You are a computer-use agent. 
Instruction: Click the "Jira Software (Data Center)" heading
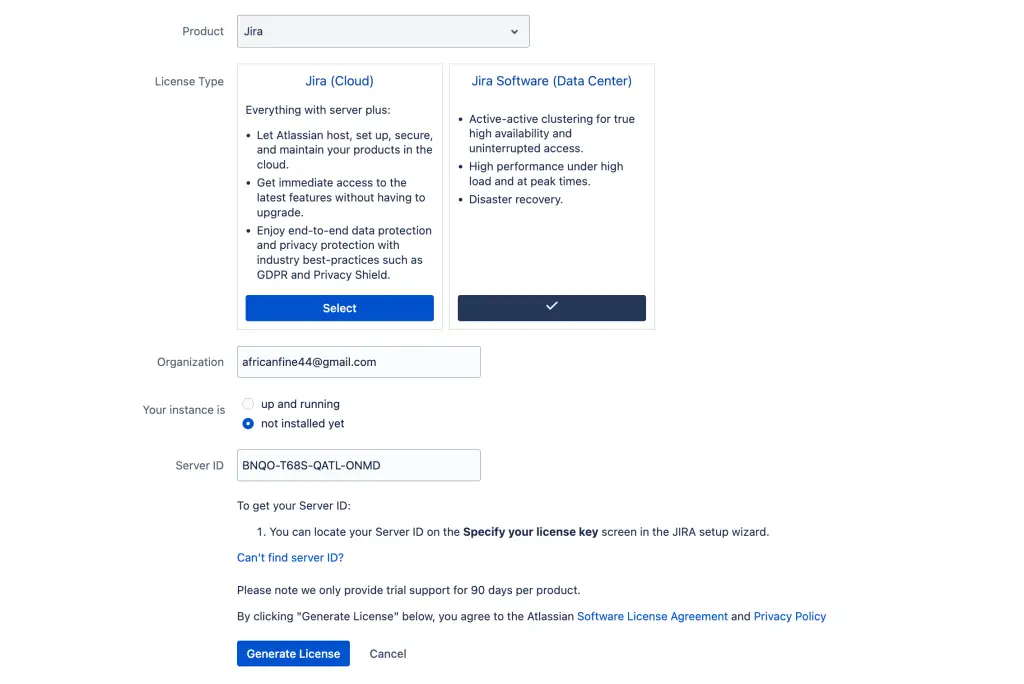(x=551, y=80)
